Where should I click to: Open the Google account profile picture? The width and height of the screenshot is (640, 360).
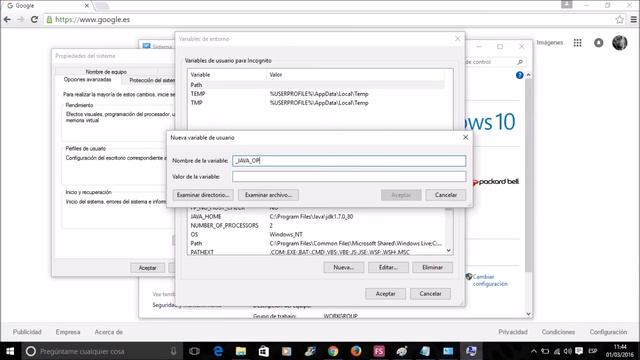pos(620,42)
